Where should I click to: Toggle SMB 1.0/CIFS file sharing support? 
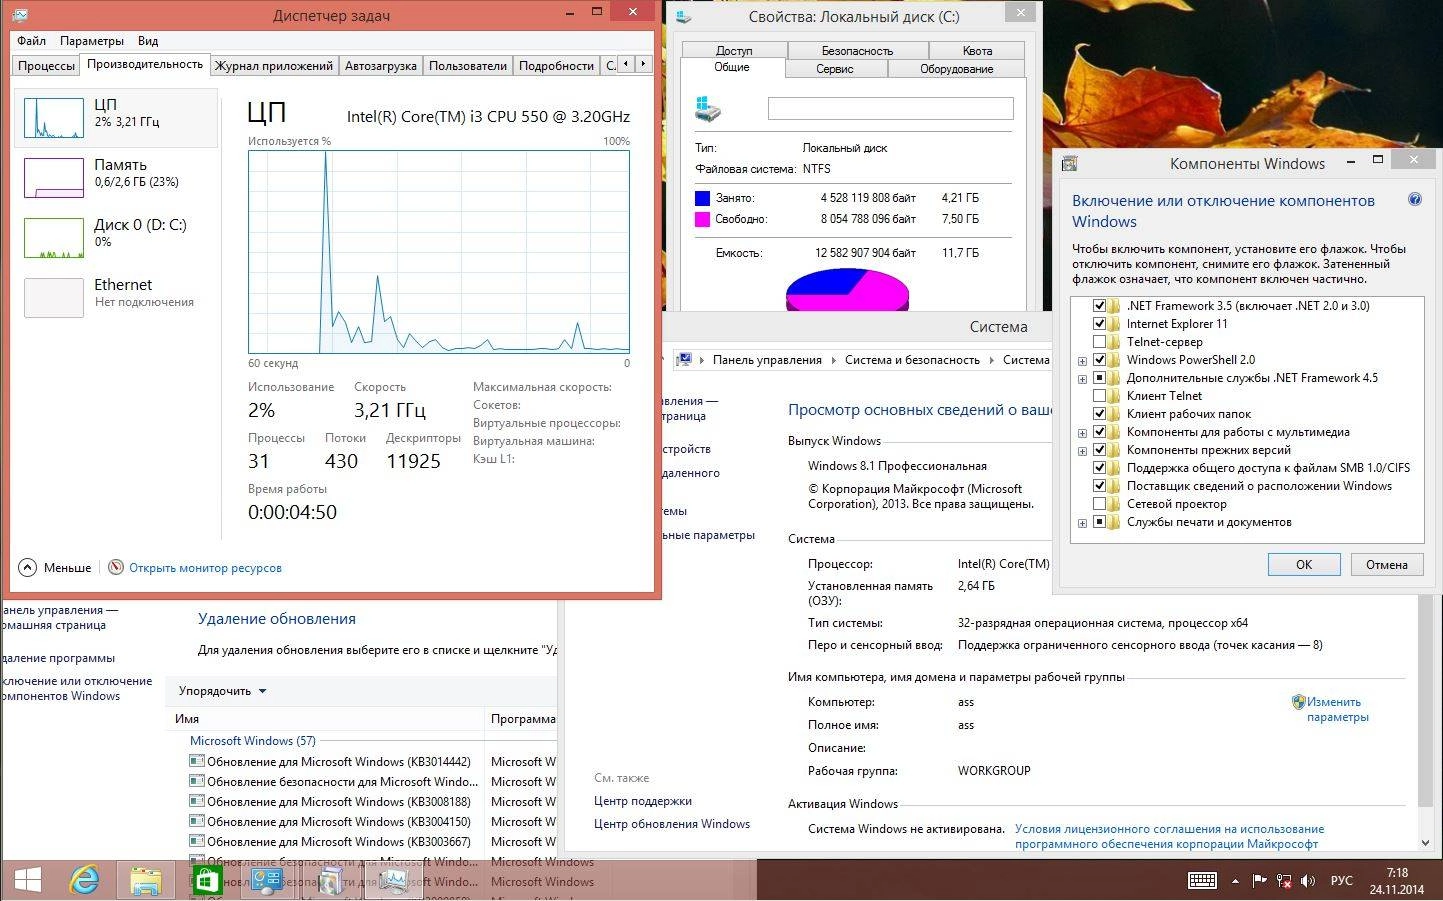click(x=1099, y=467)
